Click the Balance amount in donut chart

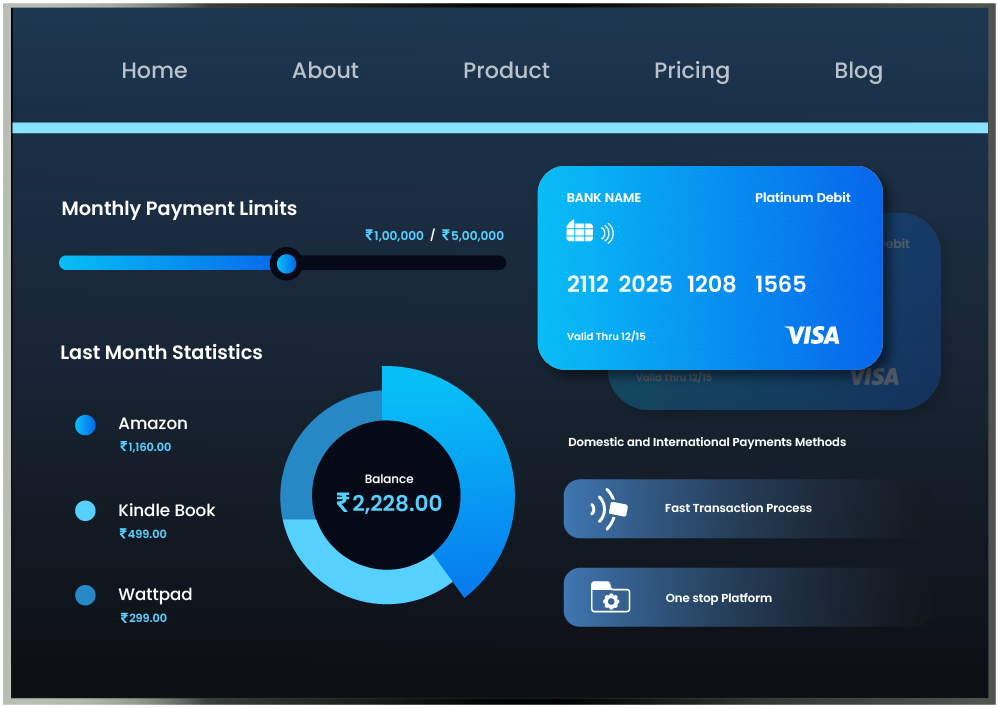389,503
